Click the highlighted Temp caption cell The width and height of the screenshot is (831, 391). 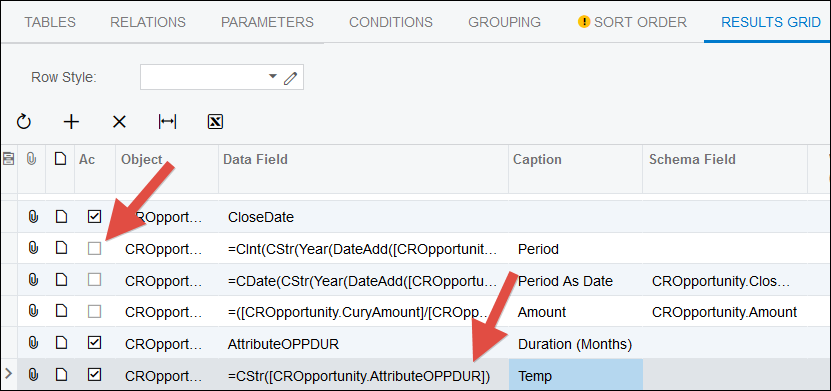point(576,376)
